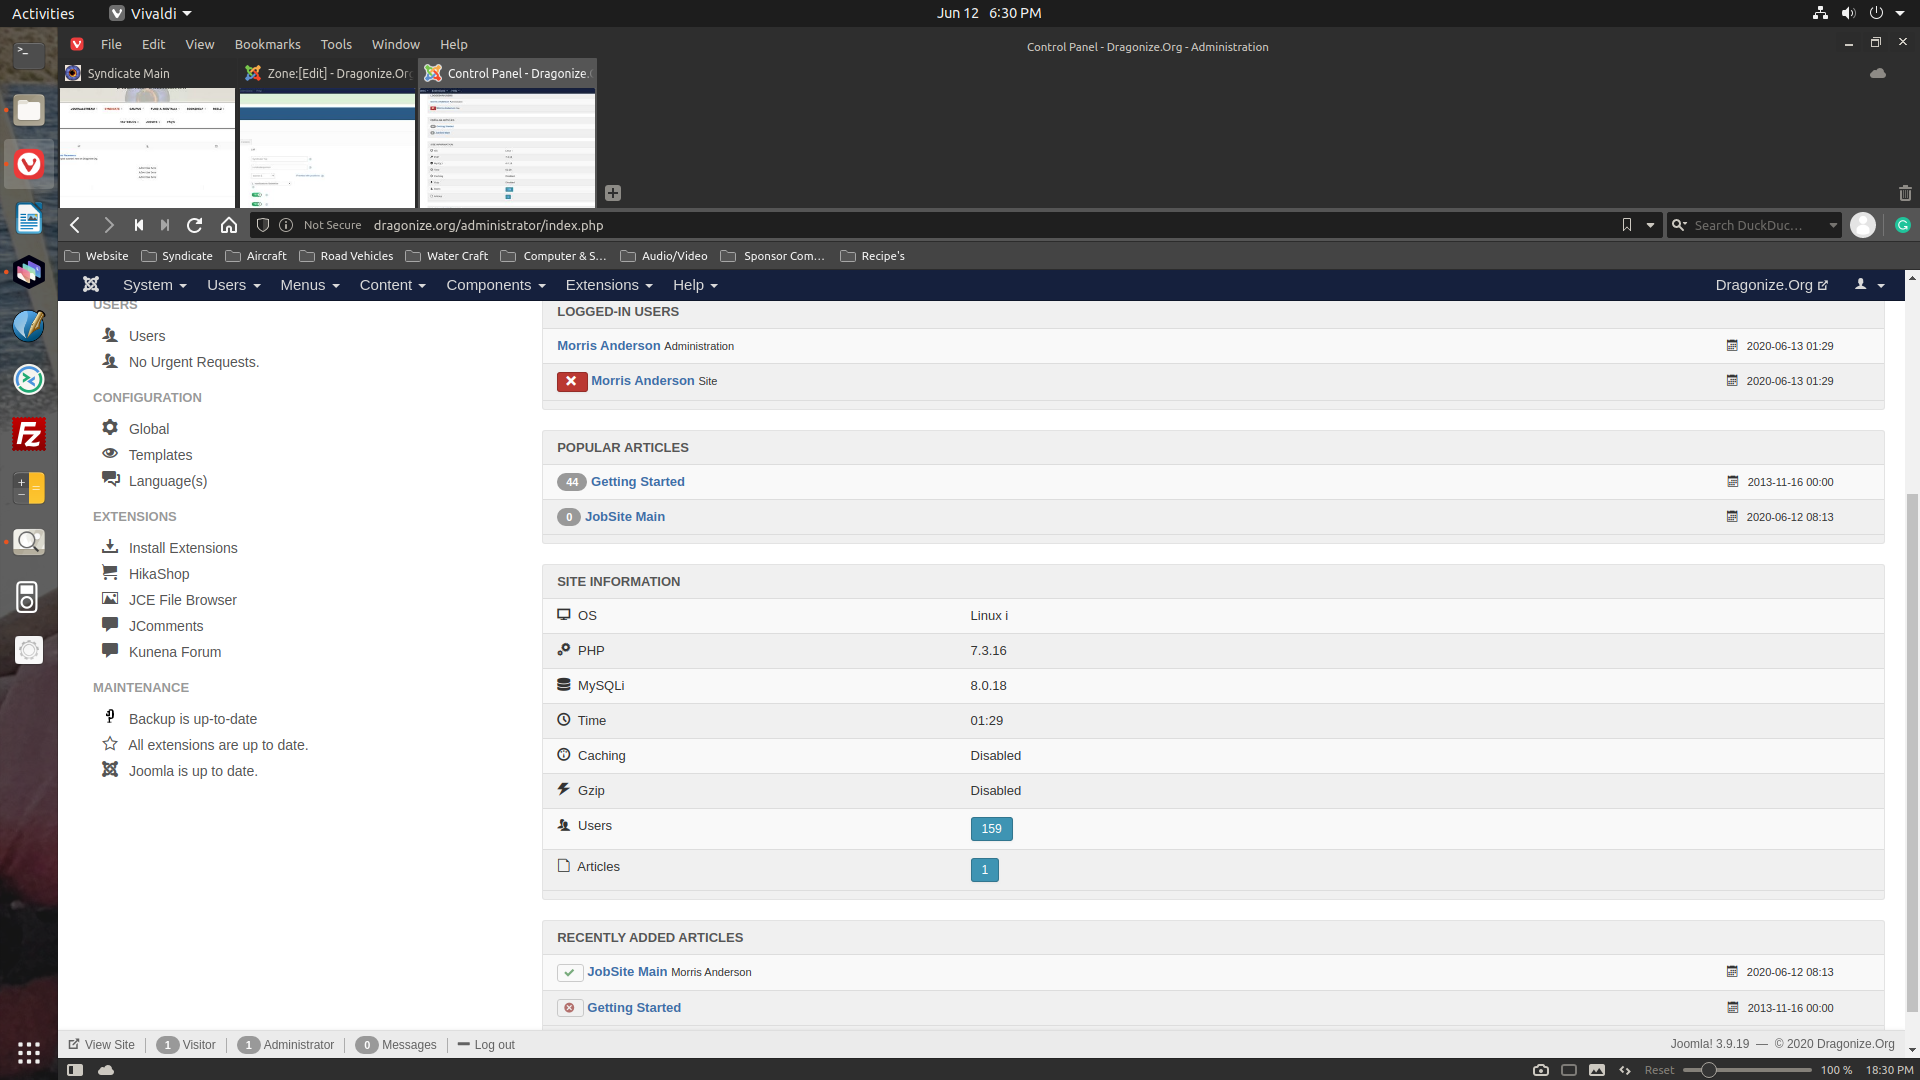This screenshot has height=1080, width=1920.
Task: Click the trash closed-tabs icon
Action: (x=1904, y=193)
